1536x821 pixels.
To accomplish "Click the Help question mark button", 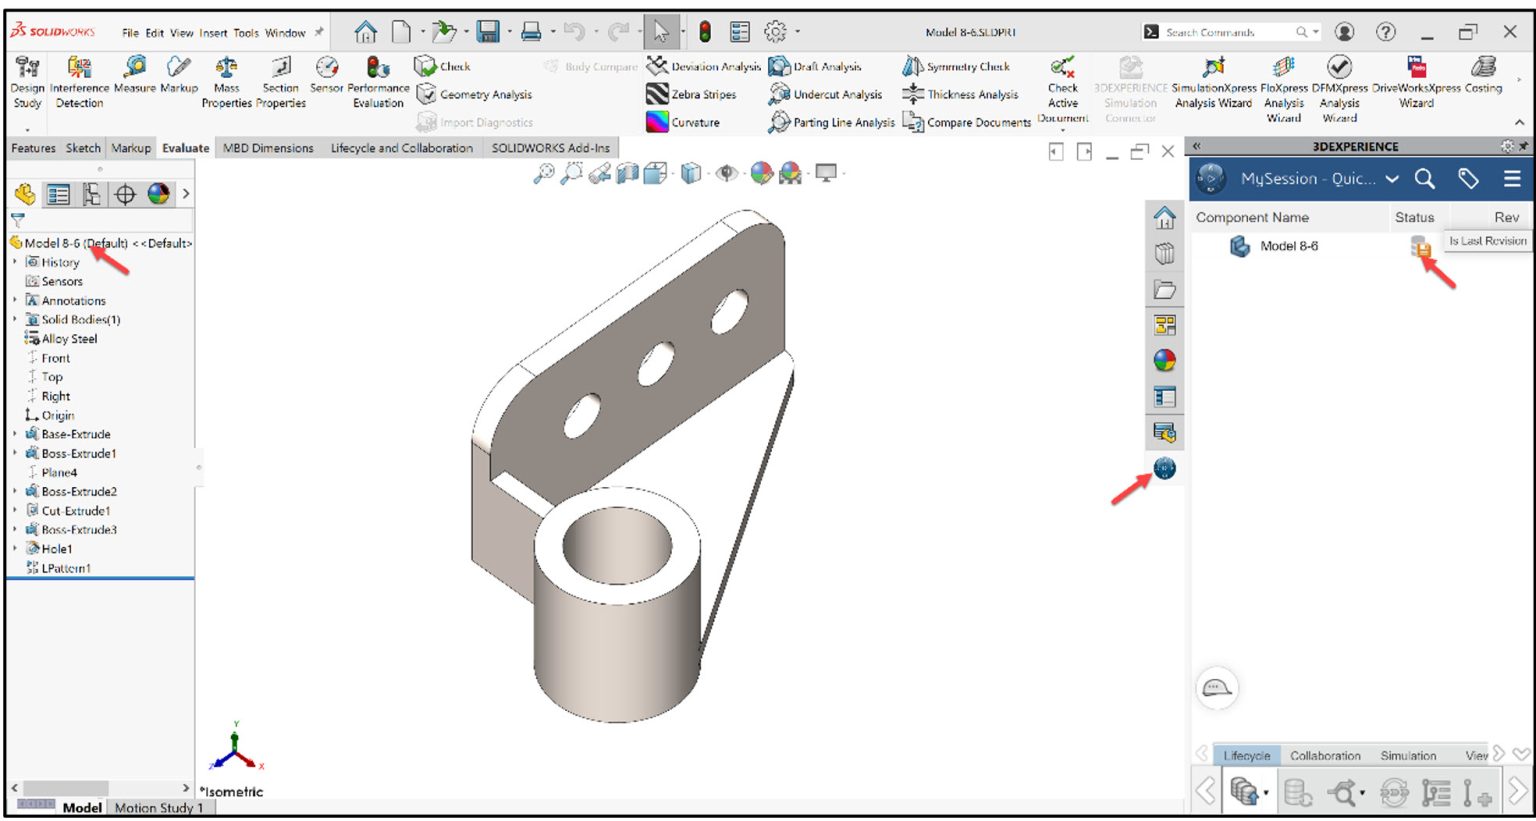I will pos(1384,31).
